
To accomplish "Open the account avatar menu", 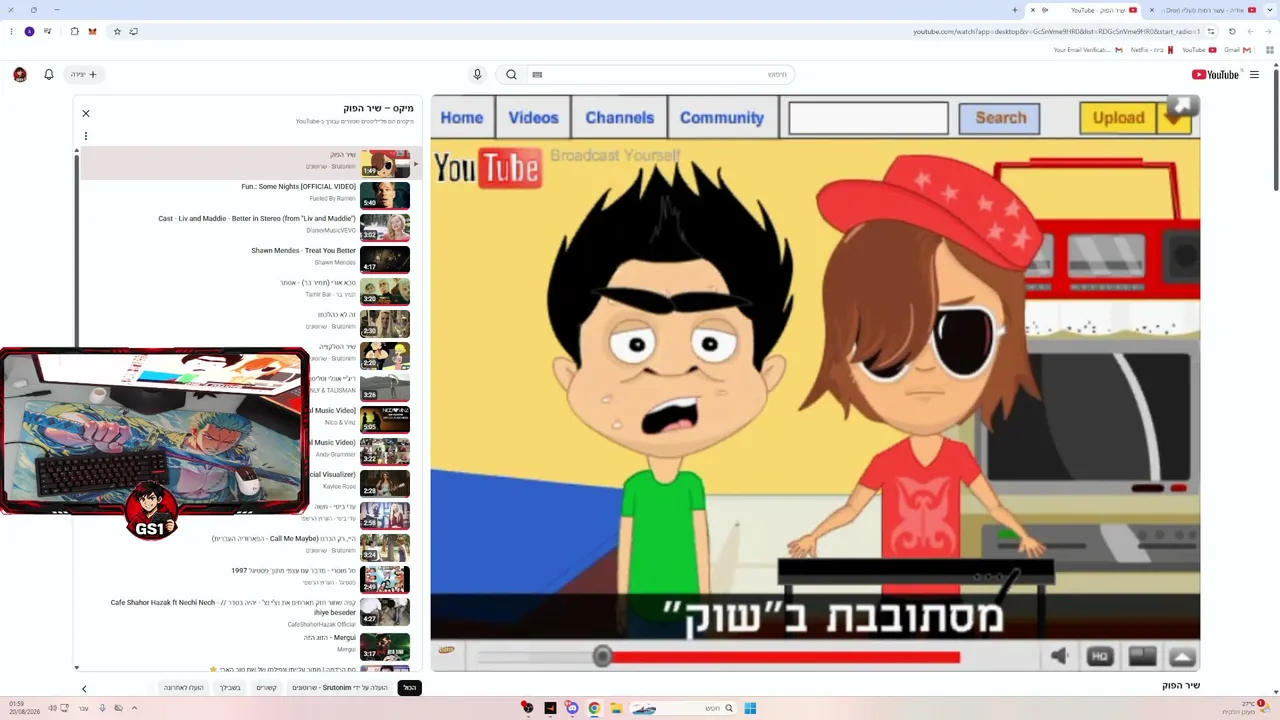I will 20,74.
